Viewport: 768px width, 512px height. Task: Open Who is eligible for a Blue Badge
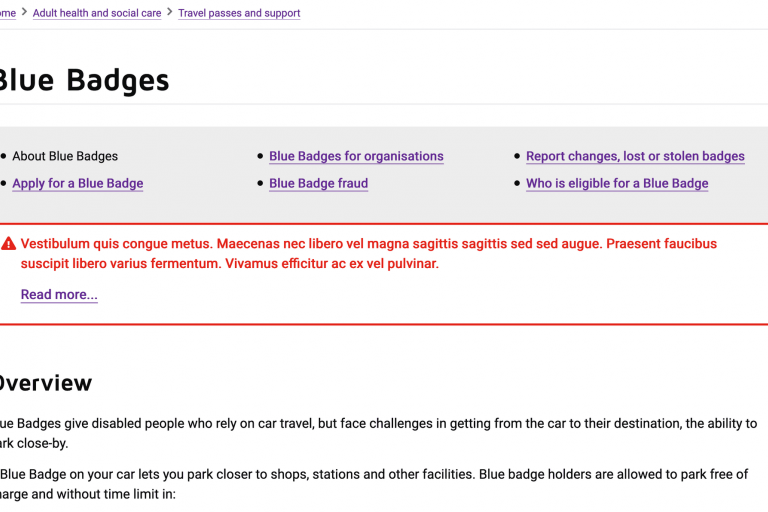pos(617,183)
